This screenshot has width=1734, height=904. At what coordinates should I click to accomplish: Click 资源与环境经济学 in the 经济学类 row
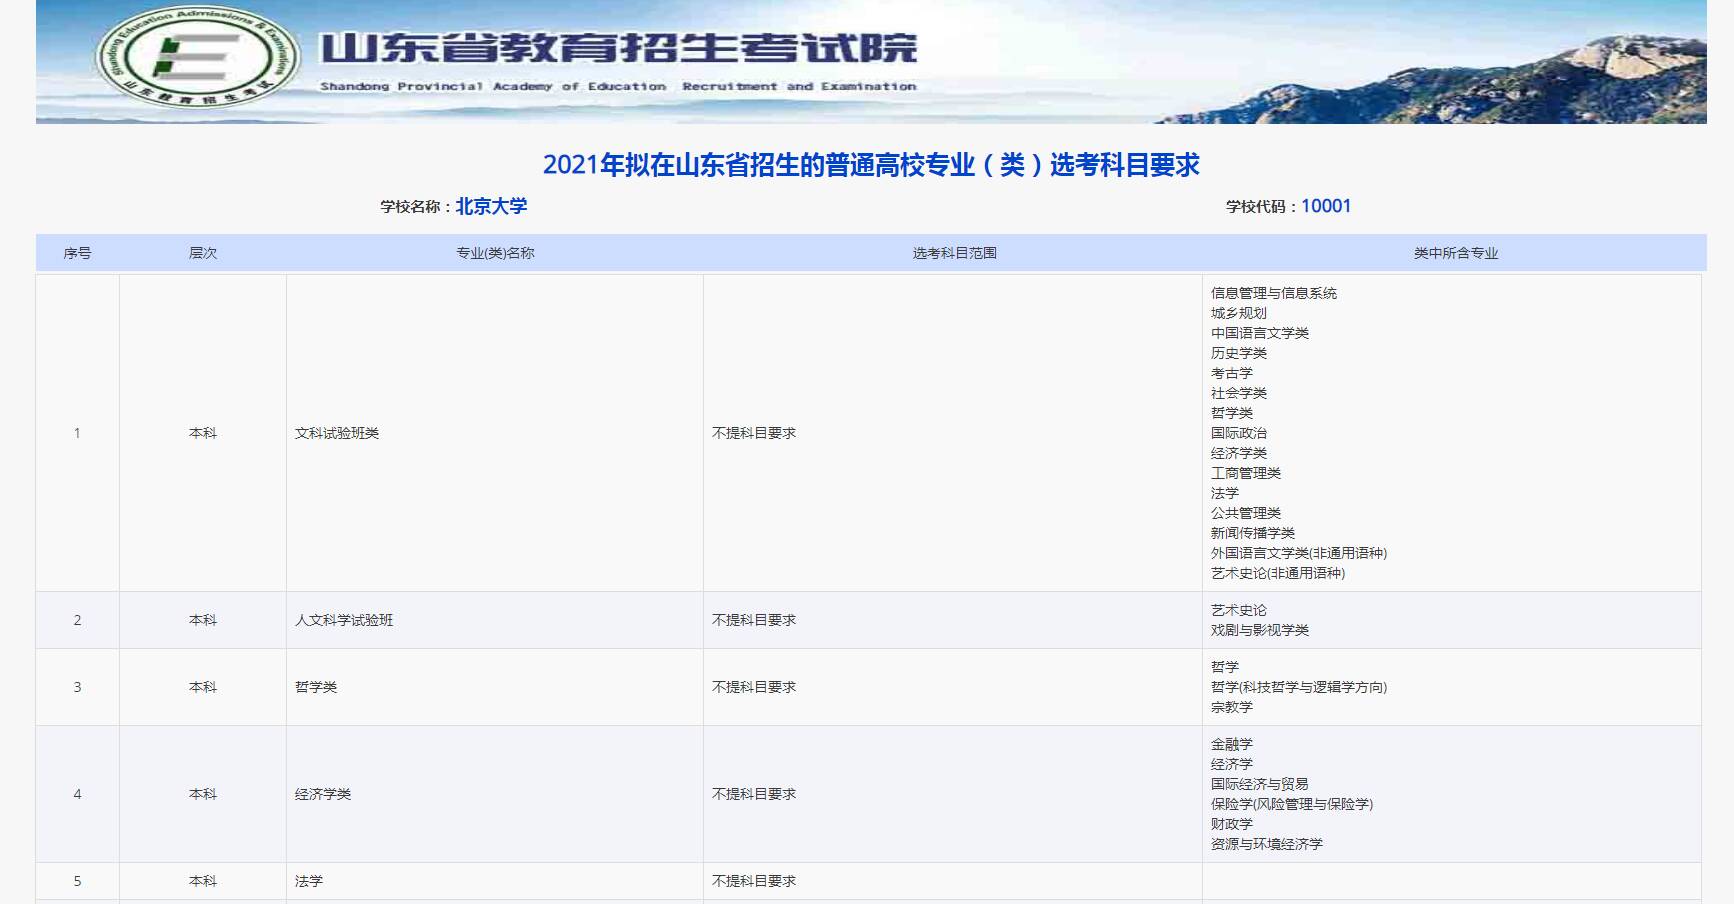pyautogui.click(x=1266, y=844)
